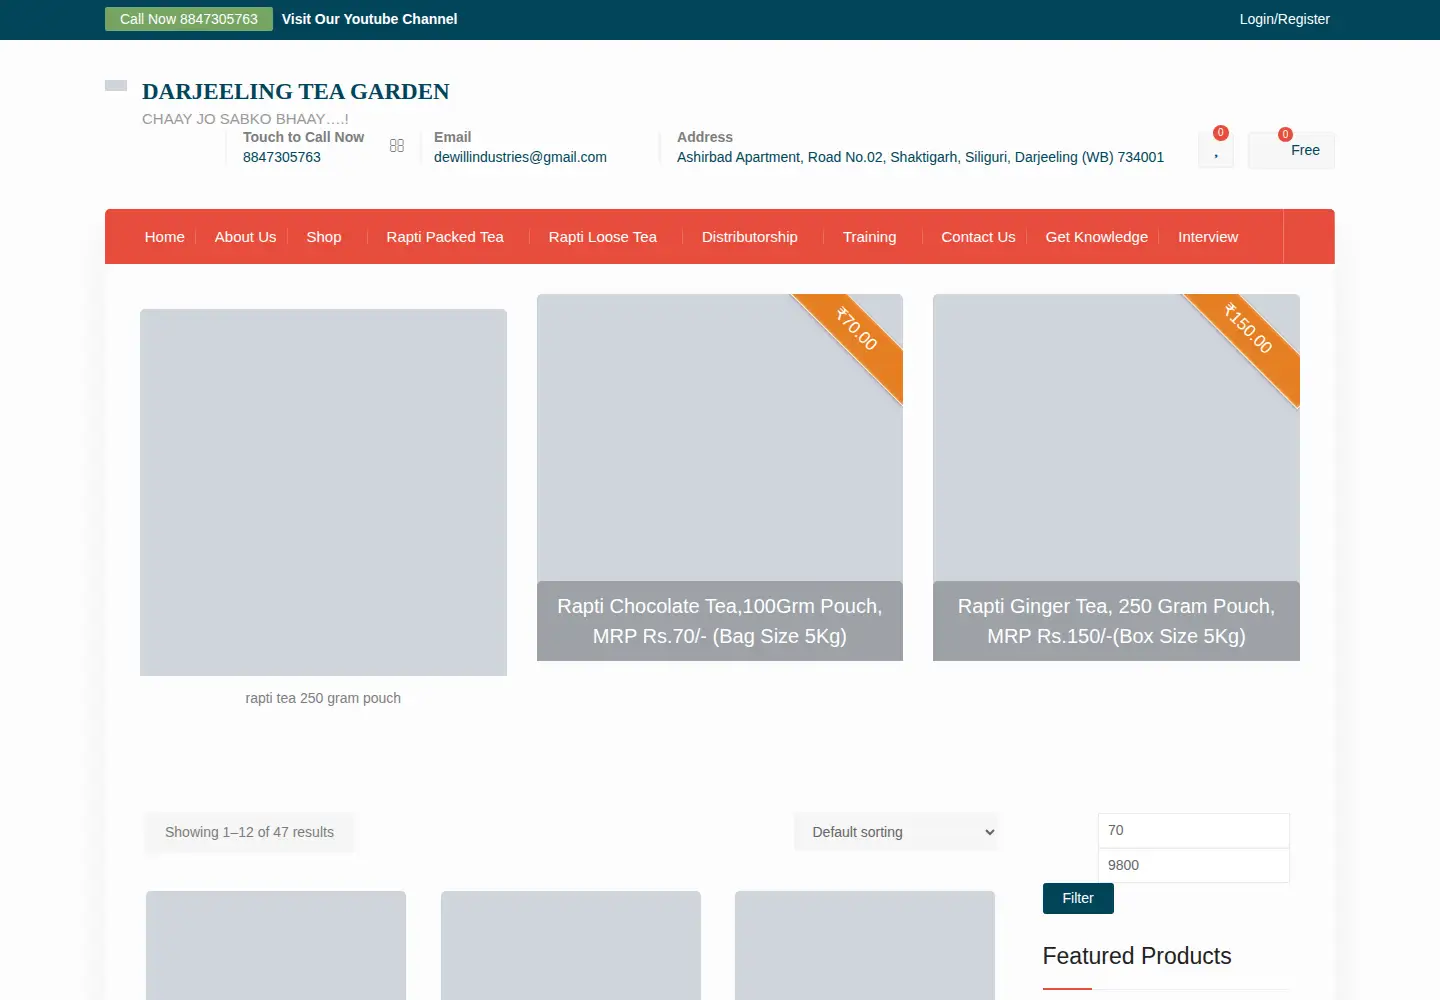Click the CHAAY JO SABKO BHAAY tagline
This screenshot has width=1440, height=1000.
pyautogui.click(x=245, y=119)
